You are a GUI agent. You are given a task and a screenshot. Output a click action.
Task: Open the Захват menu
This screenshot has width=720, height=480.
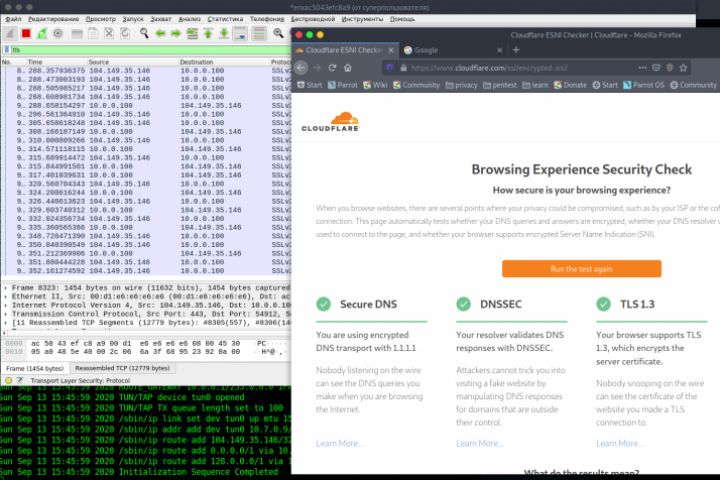[x=161, y=19]
